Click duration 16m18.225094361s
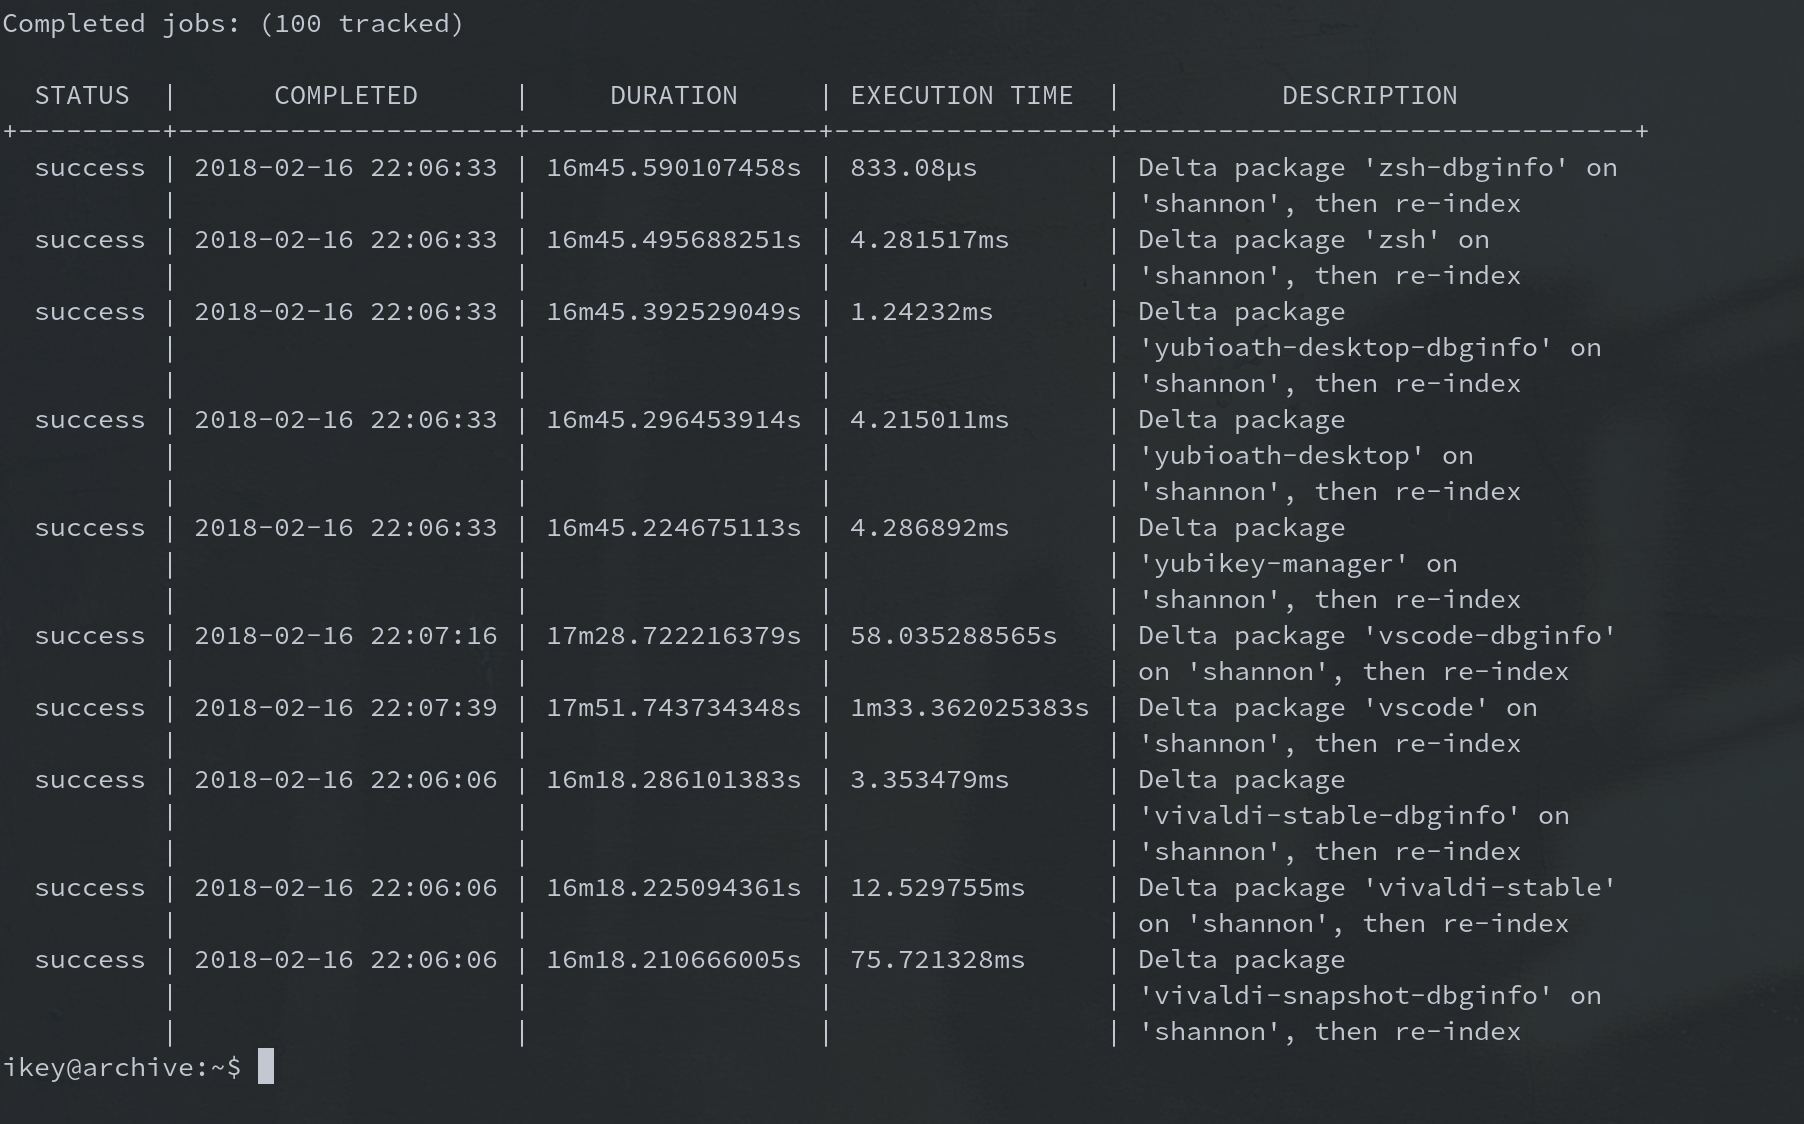Screen dimensions: 1804x1124 pyautogui.click(x=674, y=887)
